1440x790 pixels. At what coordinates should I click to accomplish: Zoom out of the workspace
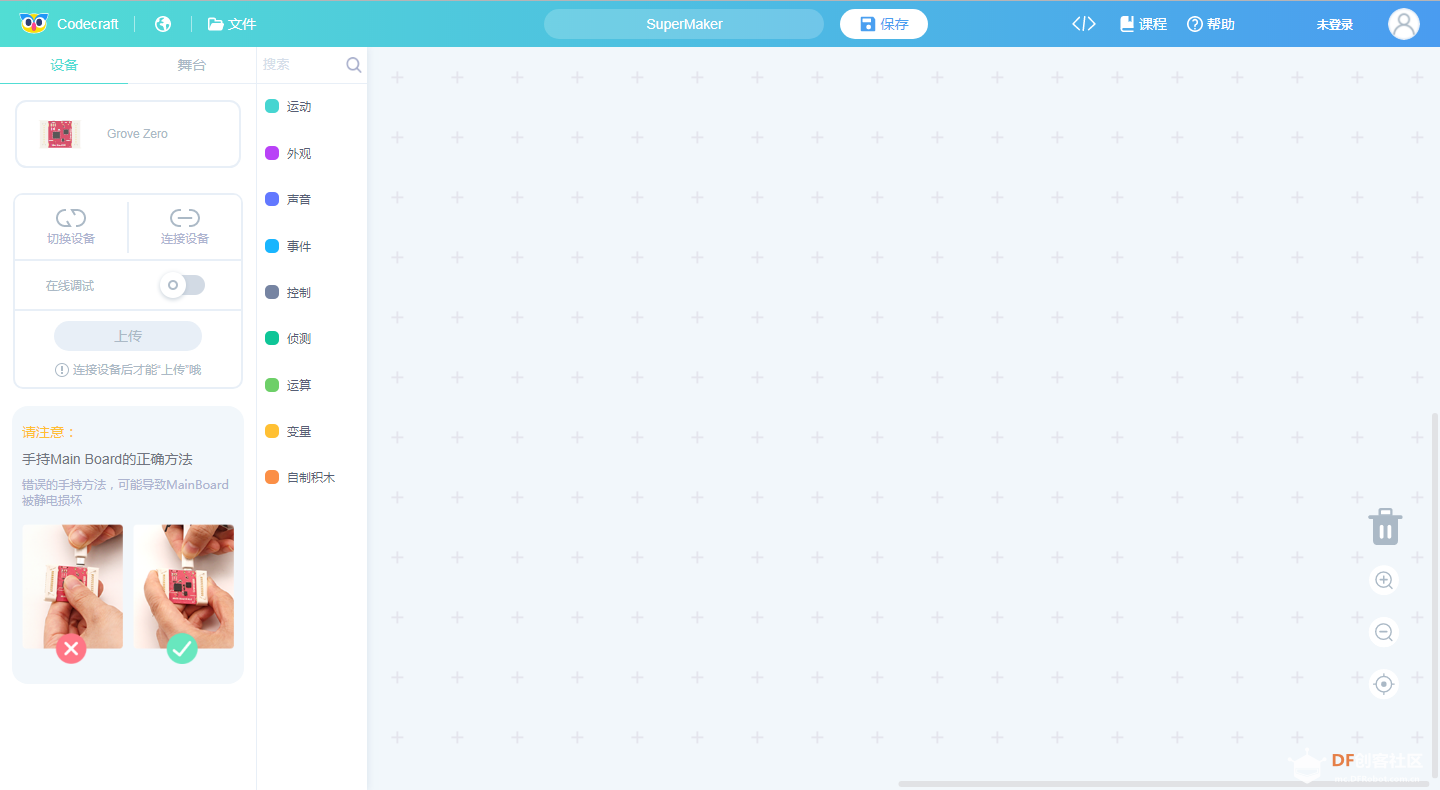pyautogui.click(x=1384, y=632)
